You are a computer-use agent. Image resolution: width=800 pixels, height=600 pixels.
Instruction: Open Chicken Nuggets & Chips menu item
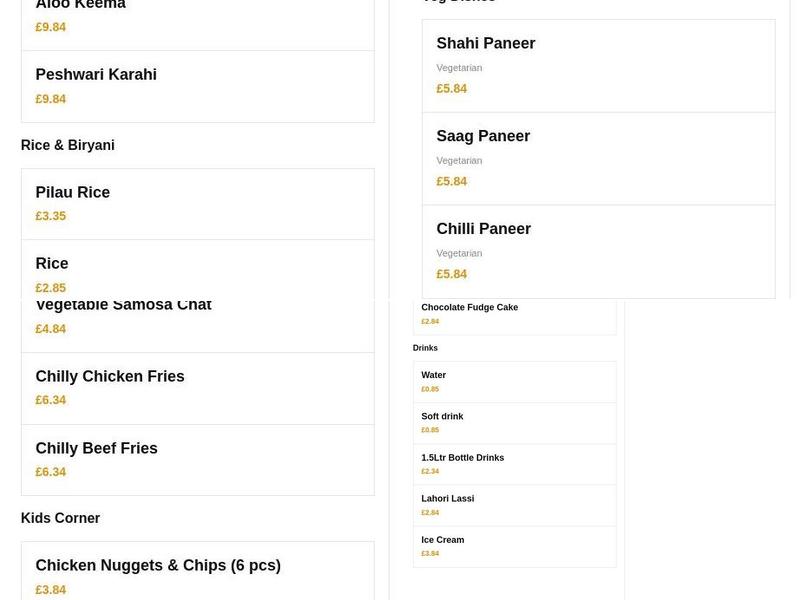pos(158,565)
